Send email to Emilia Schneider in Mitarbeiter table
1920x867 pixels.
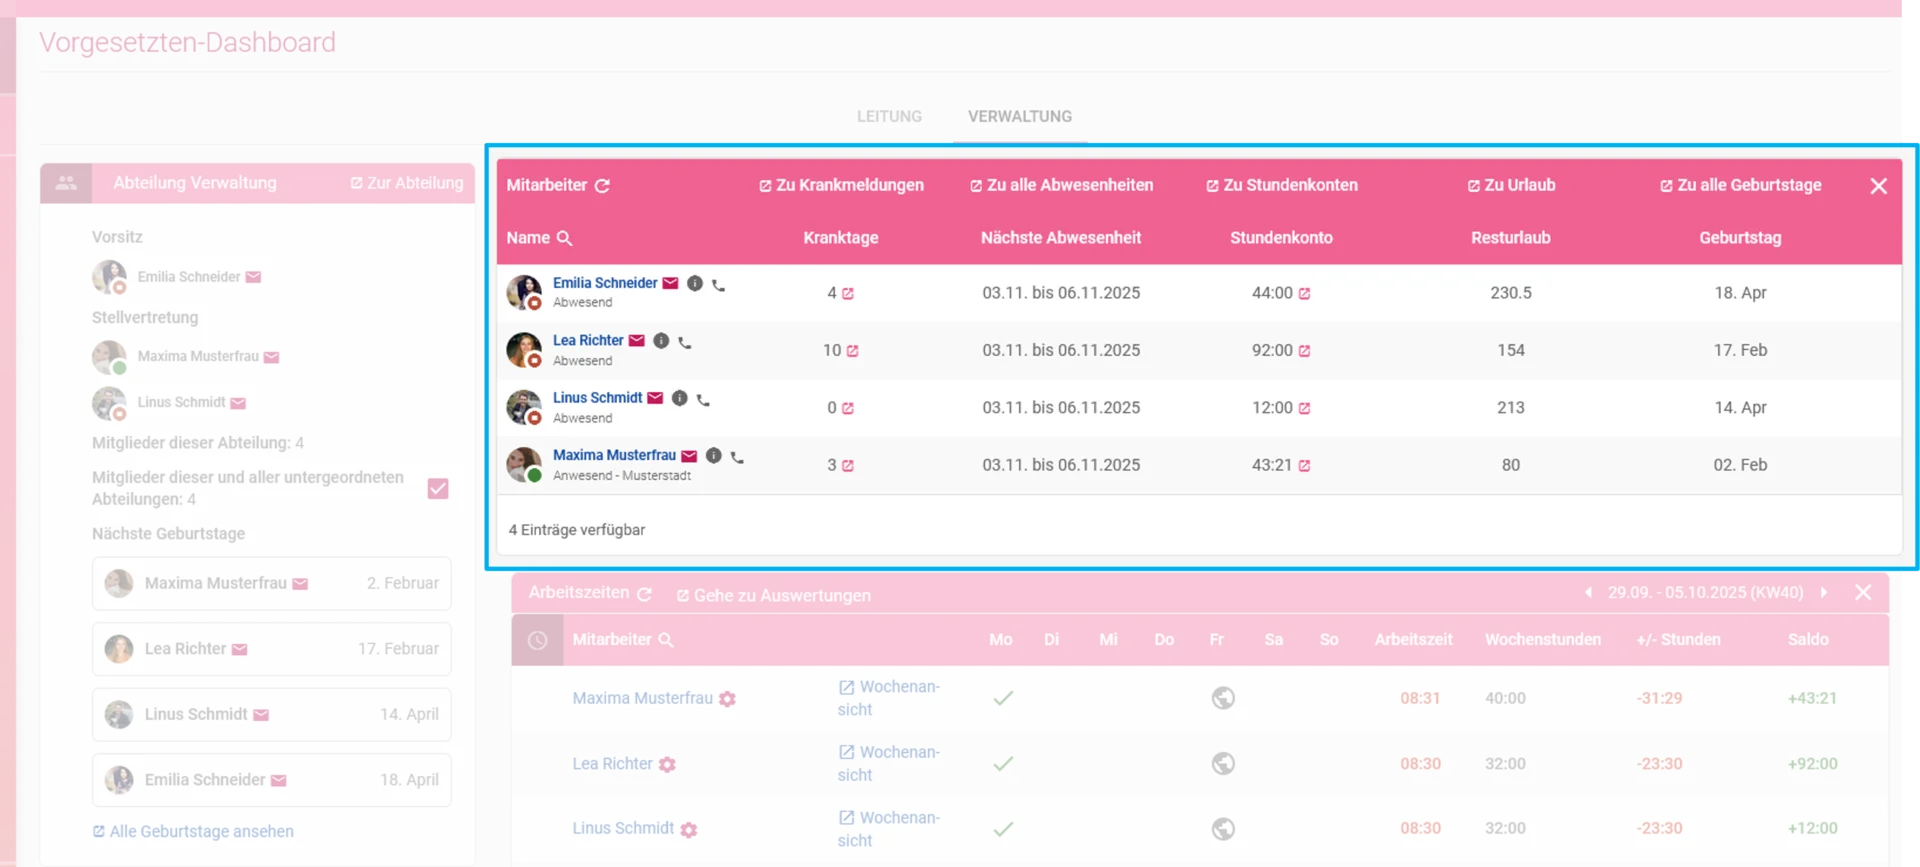click(670, 283)
